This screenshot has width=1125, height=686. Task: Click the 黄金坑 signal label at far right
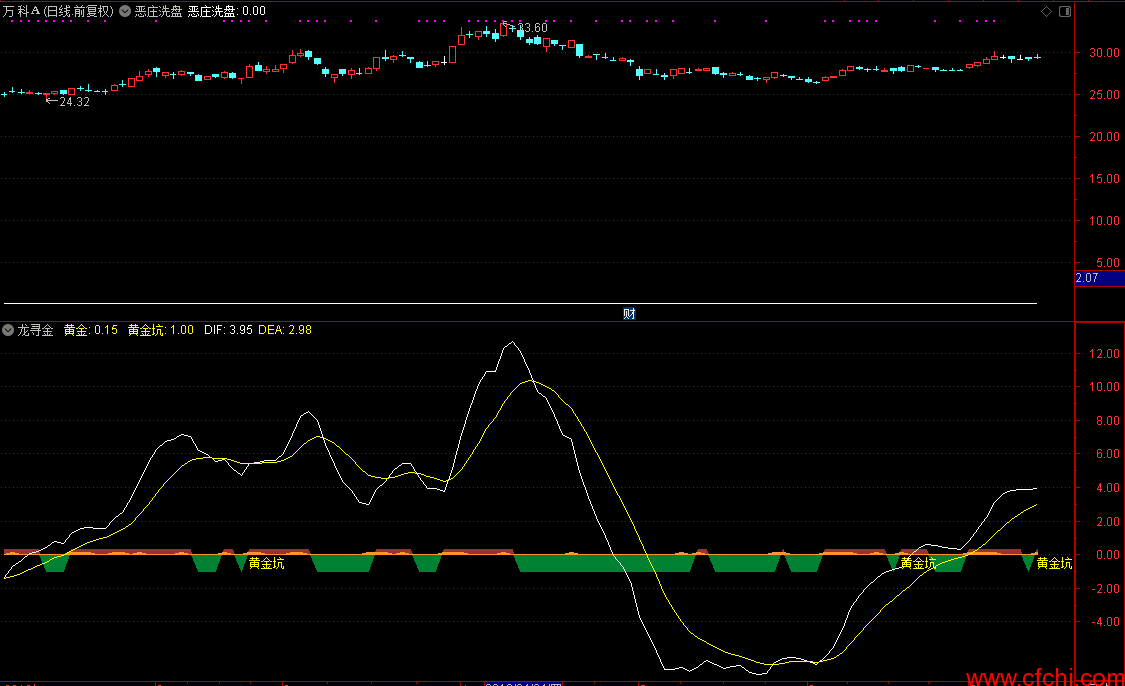[x=1054, y=564]
